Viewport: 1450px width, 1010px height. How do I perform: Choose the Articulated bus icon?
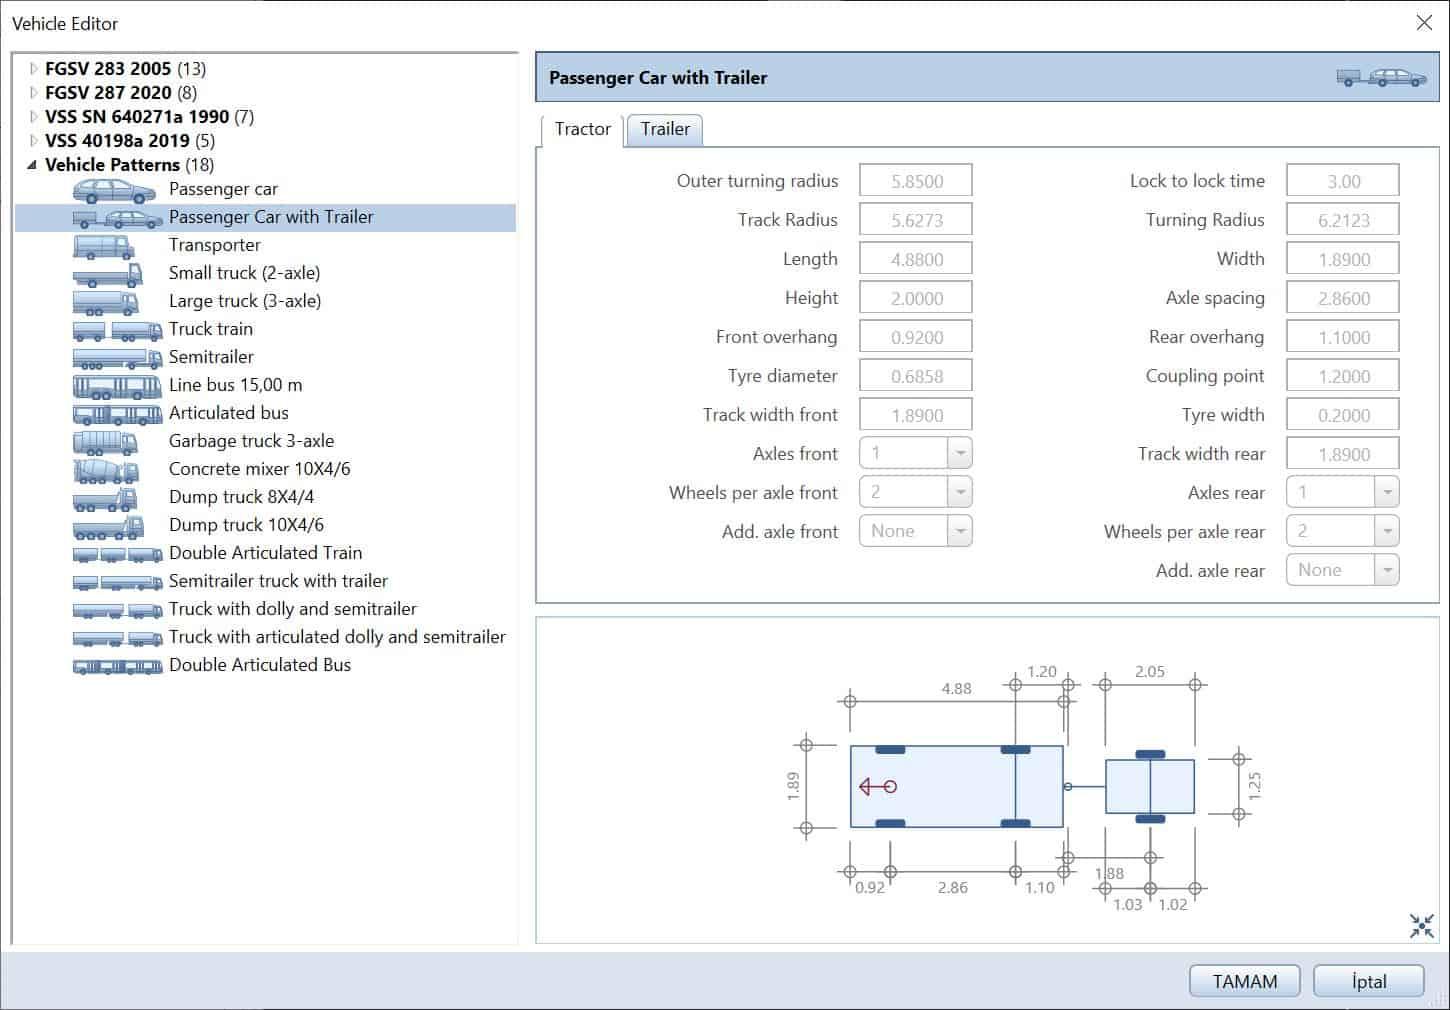click(117, 414)
